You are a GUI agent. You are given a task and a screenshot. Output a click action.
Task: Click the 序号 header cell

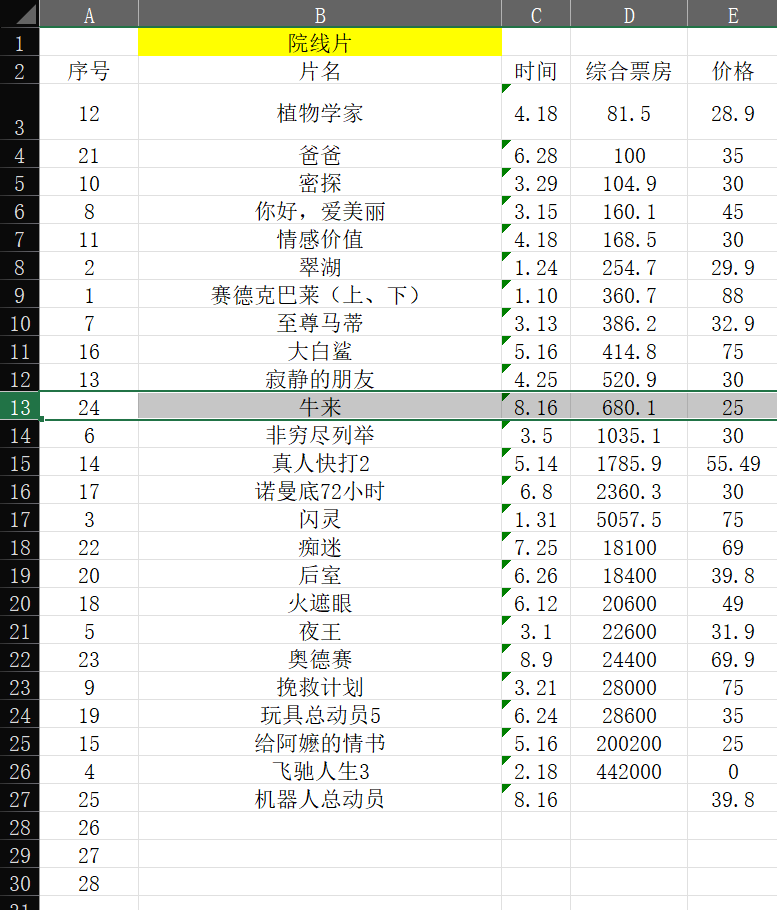tap(89, 71)
